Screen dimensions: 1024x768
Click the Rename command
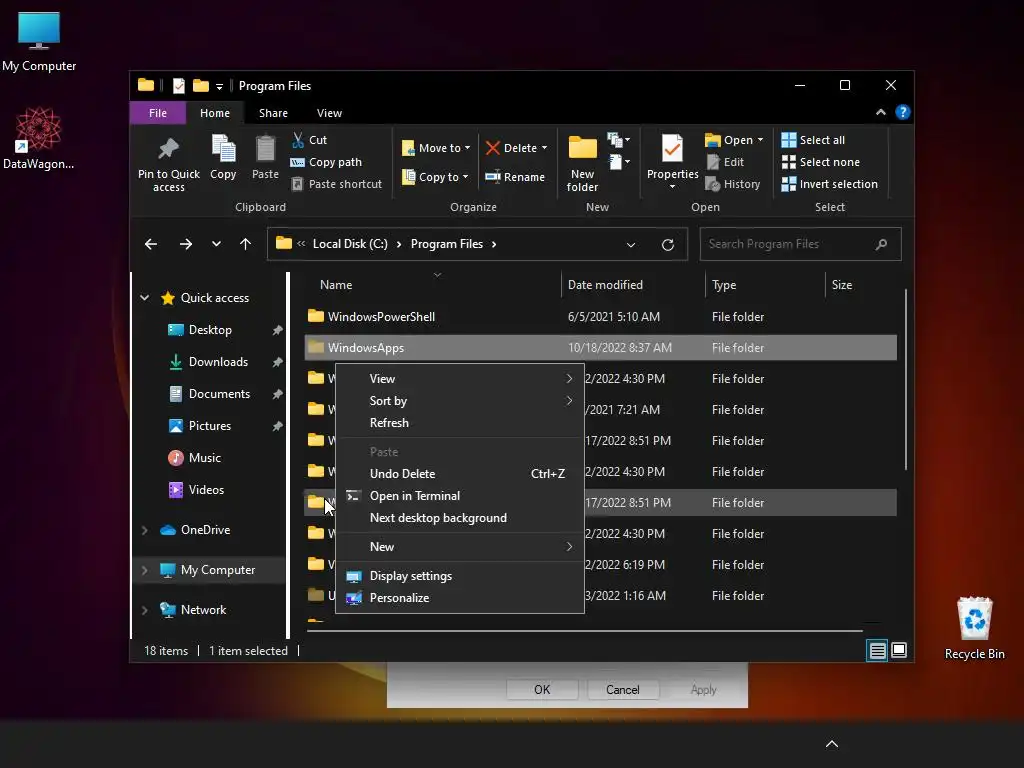point(515,176)
